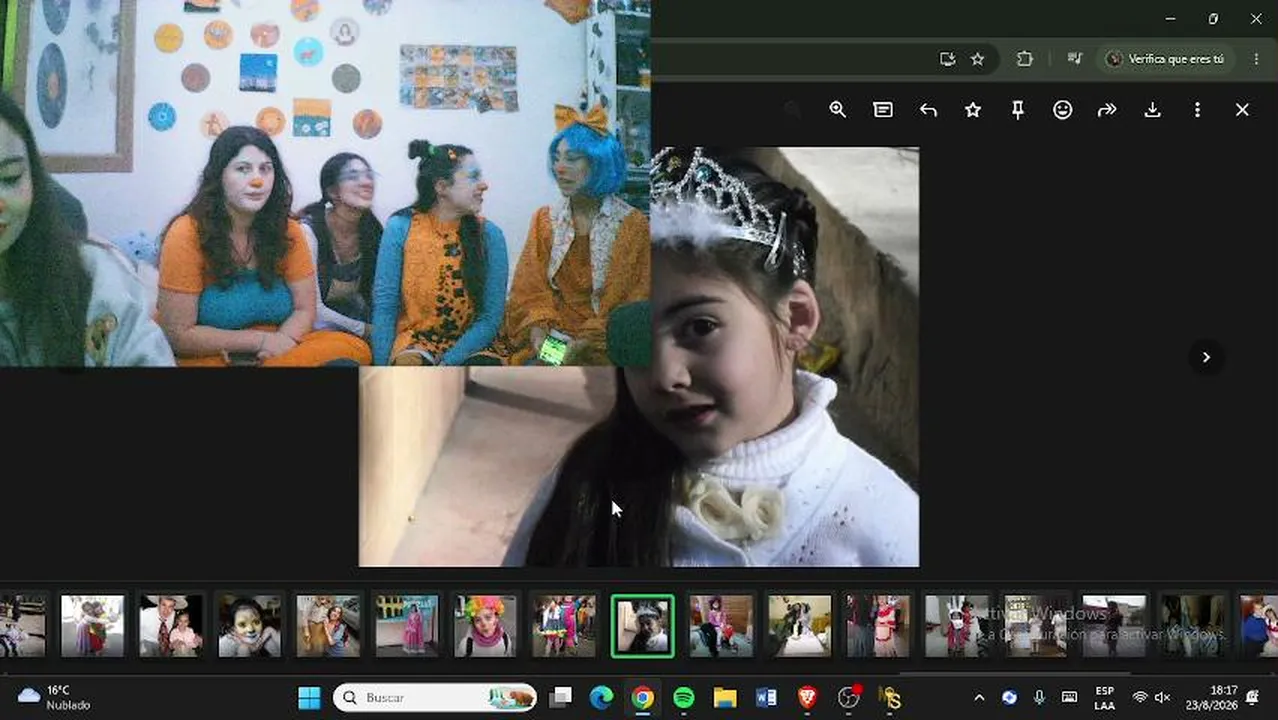The height and width of the screenshot is (720, 1278).
Task: Launch Brave browser from the taskbar
Action: 807,697
